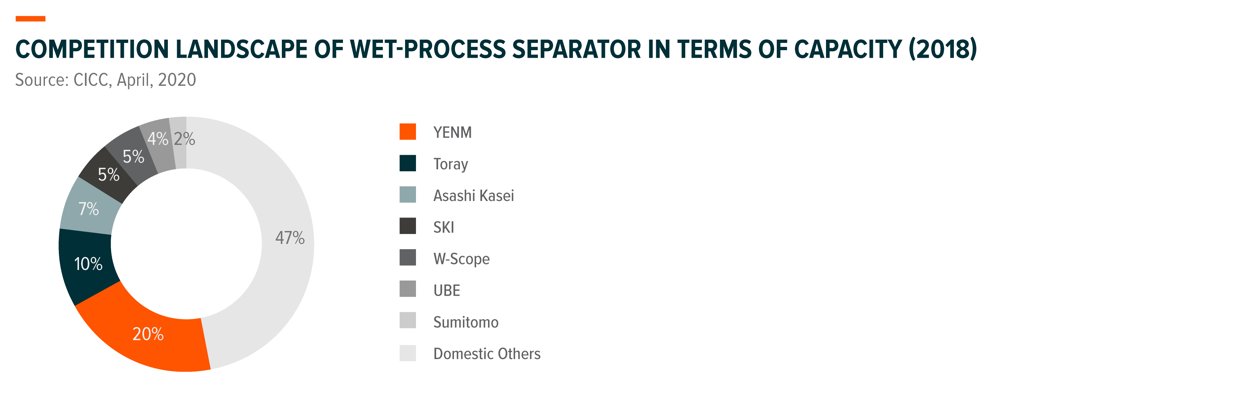Click the YENM legend label
The height and width of the screenshot is (401, 1240).
(452, 132)
